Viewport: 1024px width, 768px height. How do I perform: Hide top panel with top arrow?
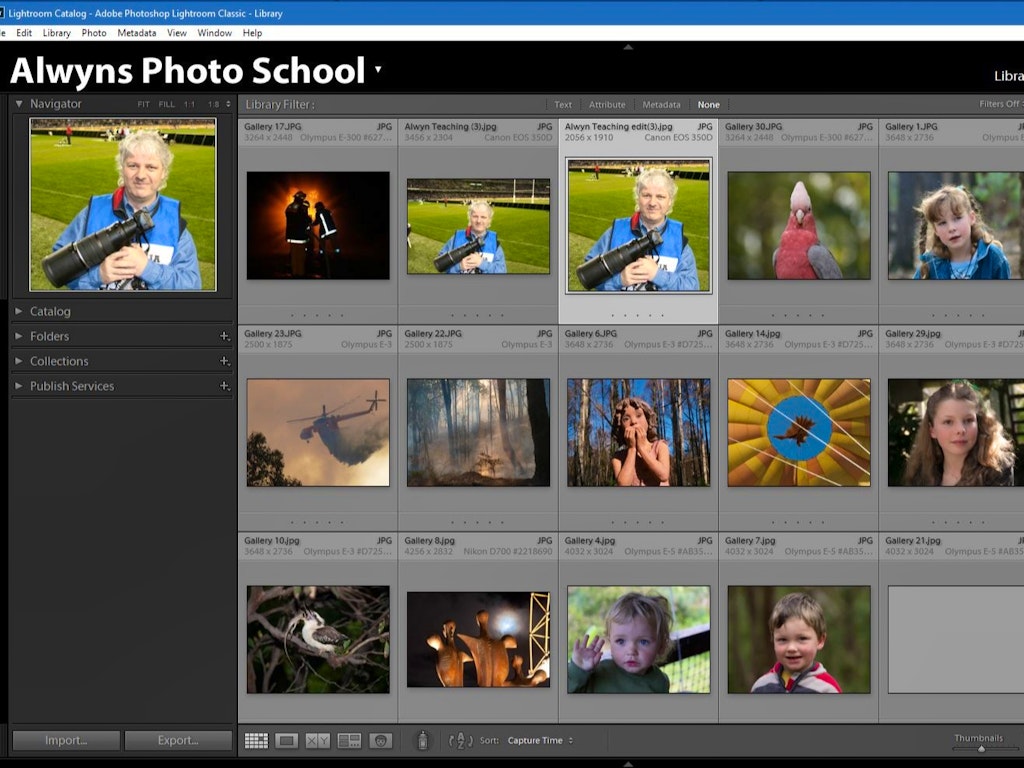[x=628, y=47]
